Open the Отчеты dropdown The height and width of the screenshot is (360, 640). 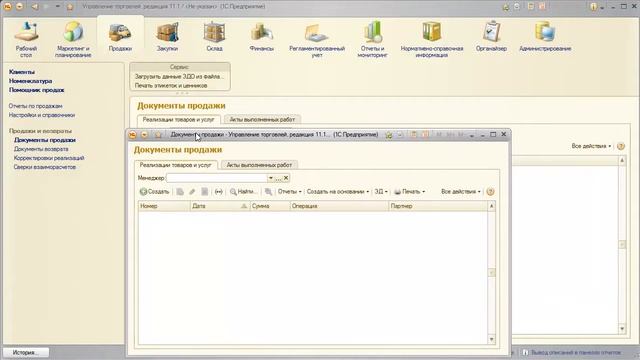tap(289, 191)
